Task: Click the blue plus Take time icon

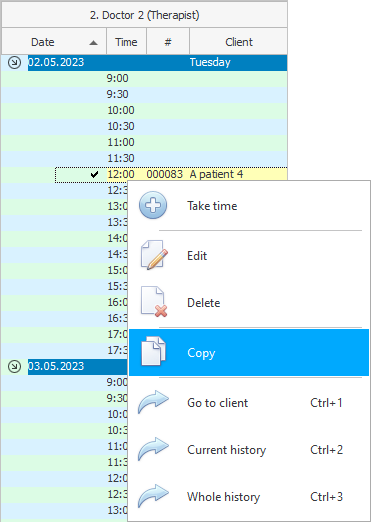Action: pyautogui.click(x=153, y=205)
